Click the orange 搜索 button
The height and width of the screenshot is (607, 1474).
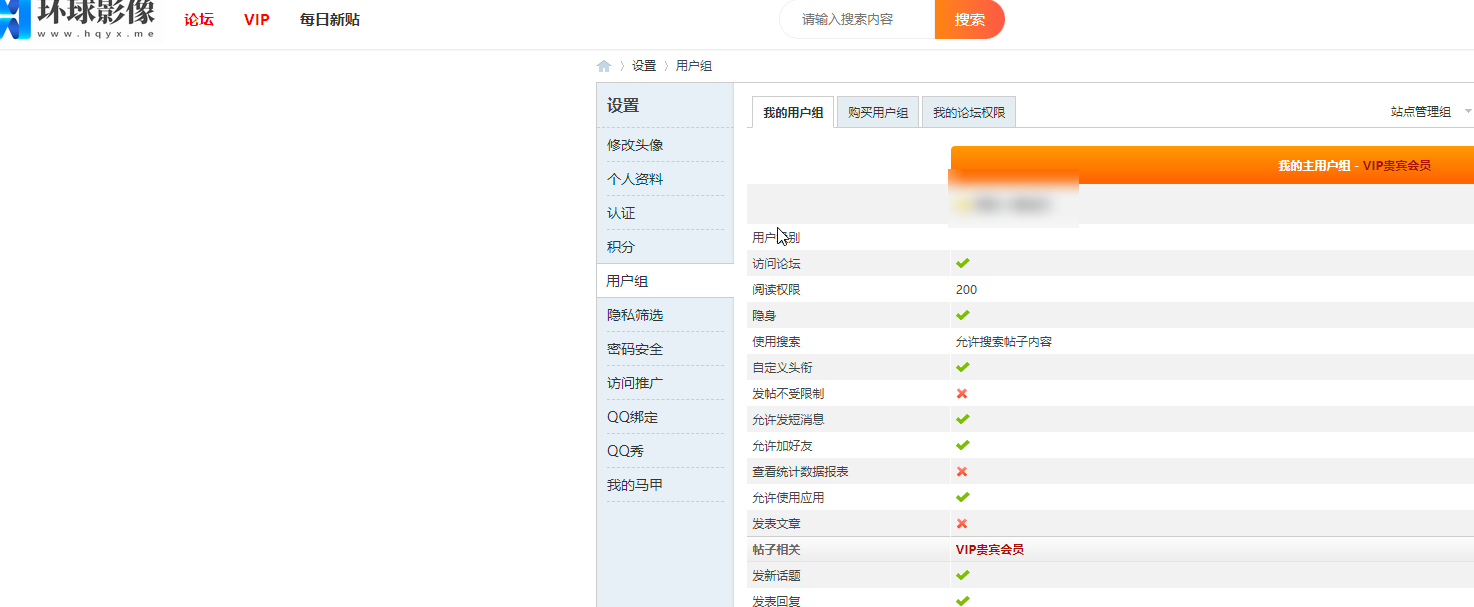(970, 19)
